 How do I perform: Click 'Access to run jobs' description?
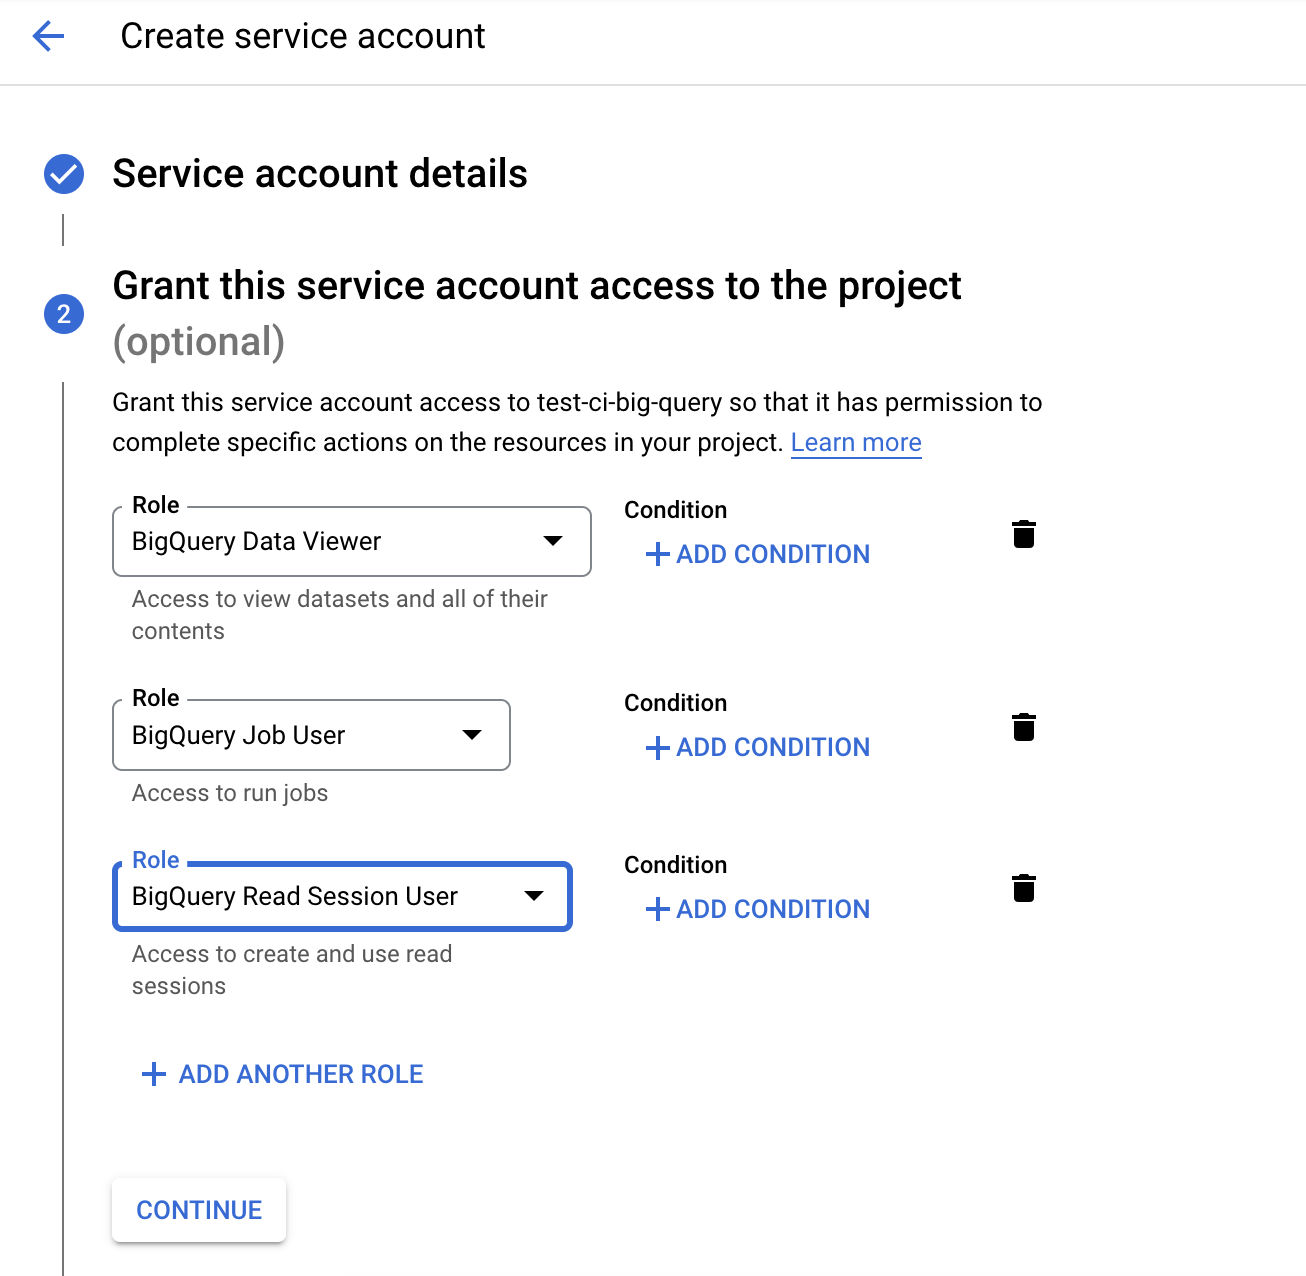point(230,793)
